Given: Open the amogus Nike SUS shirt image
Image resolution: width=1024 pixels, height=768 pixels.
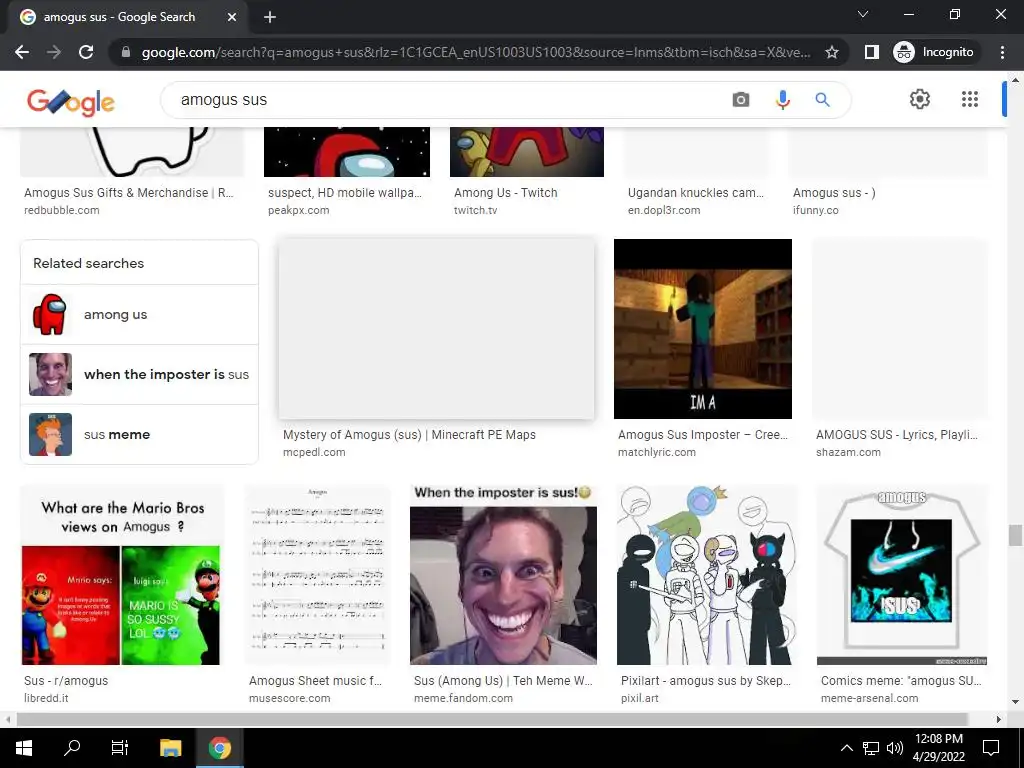Looking at the screenshot, I should click(902, 575).
